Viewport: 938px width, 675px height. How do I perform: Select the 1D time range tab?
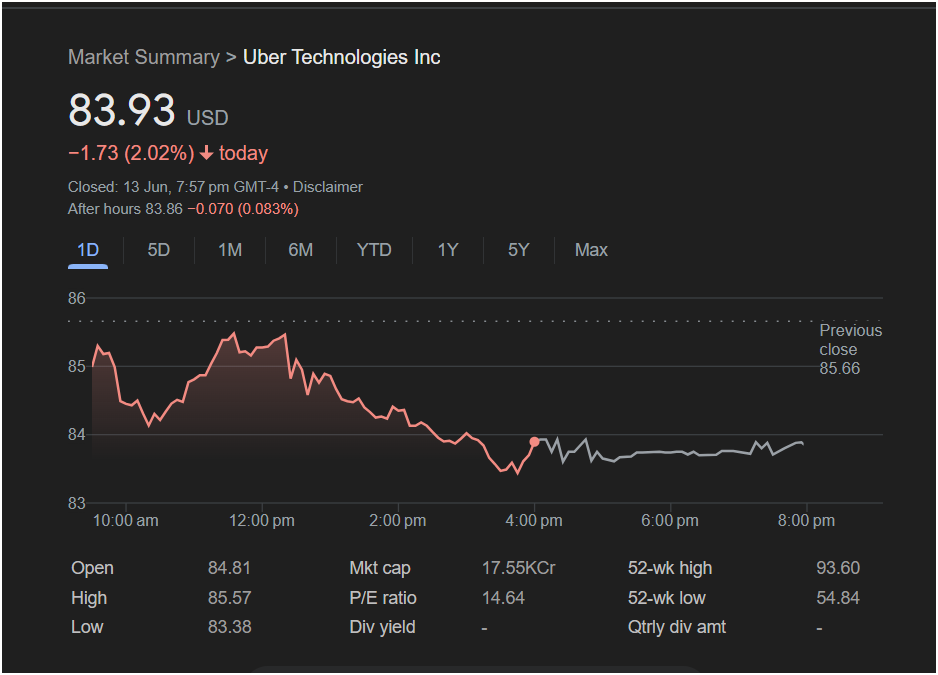pyautogui.click(x=88, y=250)
